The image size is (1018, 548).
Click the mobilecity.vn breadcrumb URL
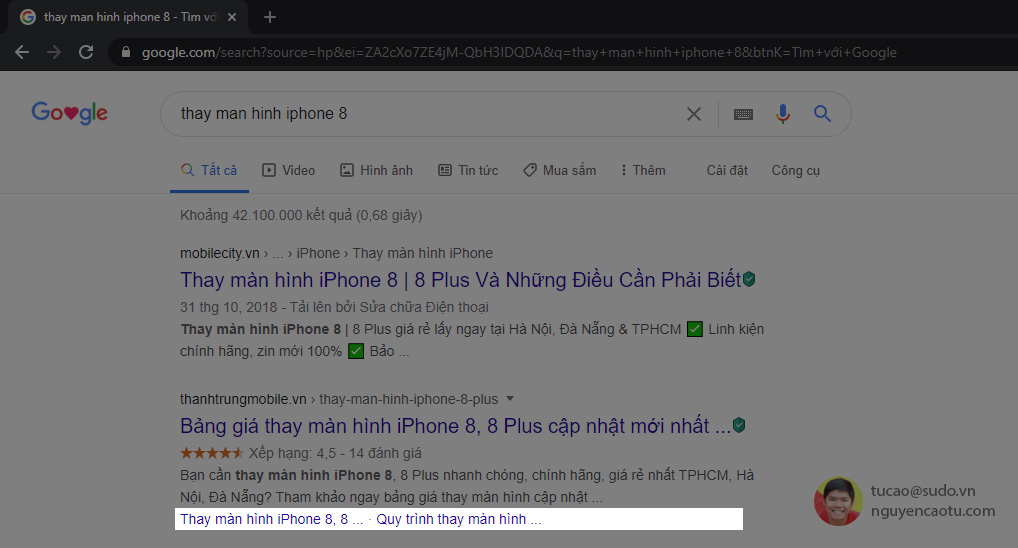tap(336, 253)
